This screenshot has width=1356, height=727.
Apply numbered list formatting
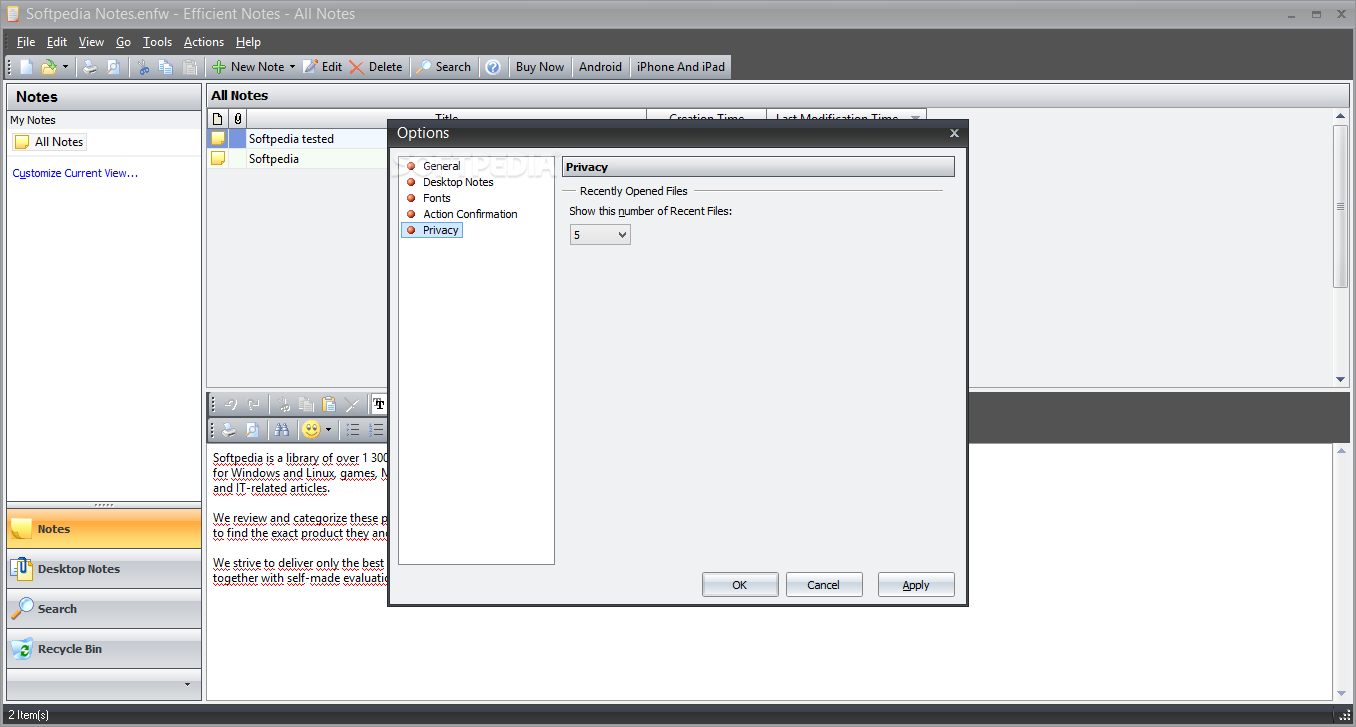376,430
